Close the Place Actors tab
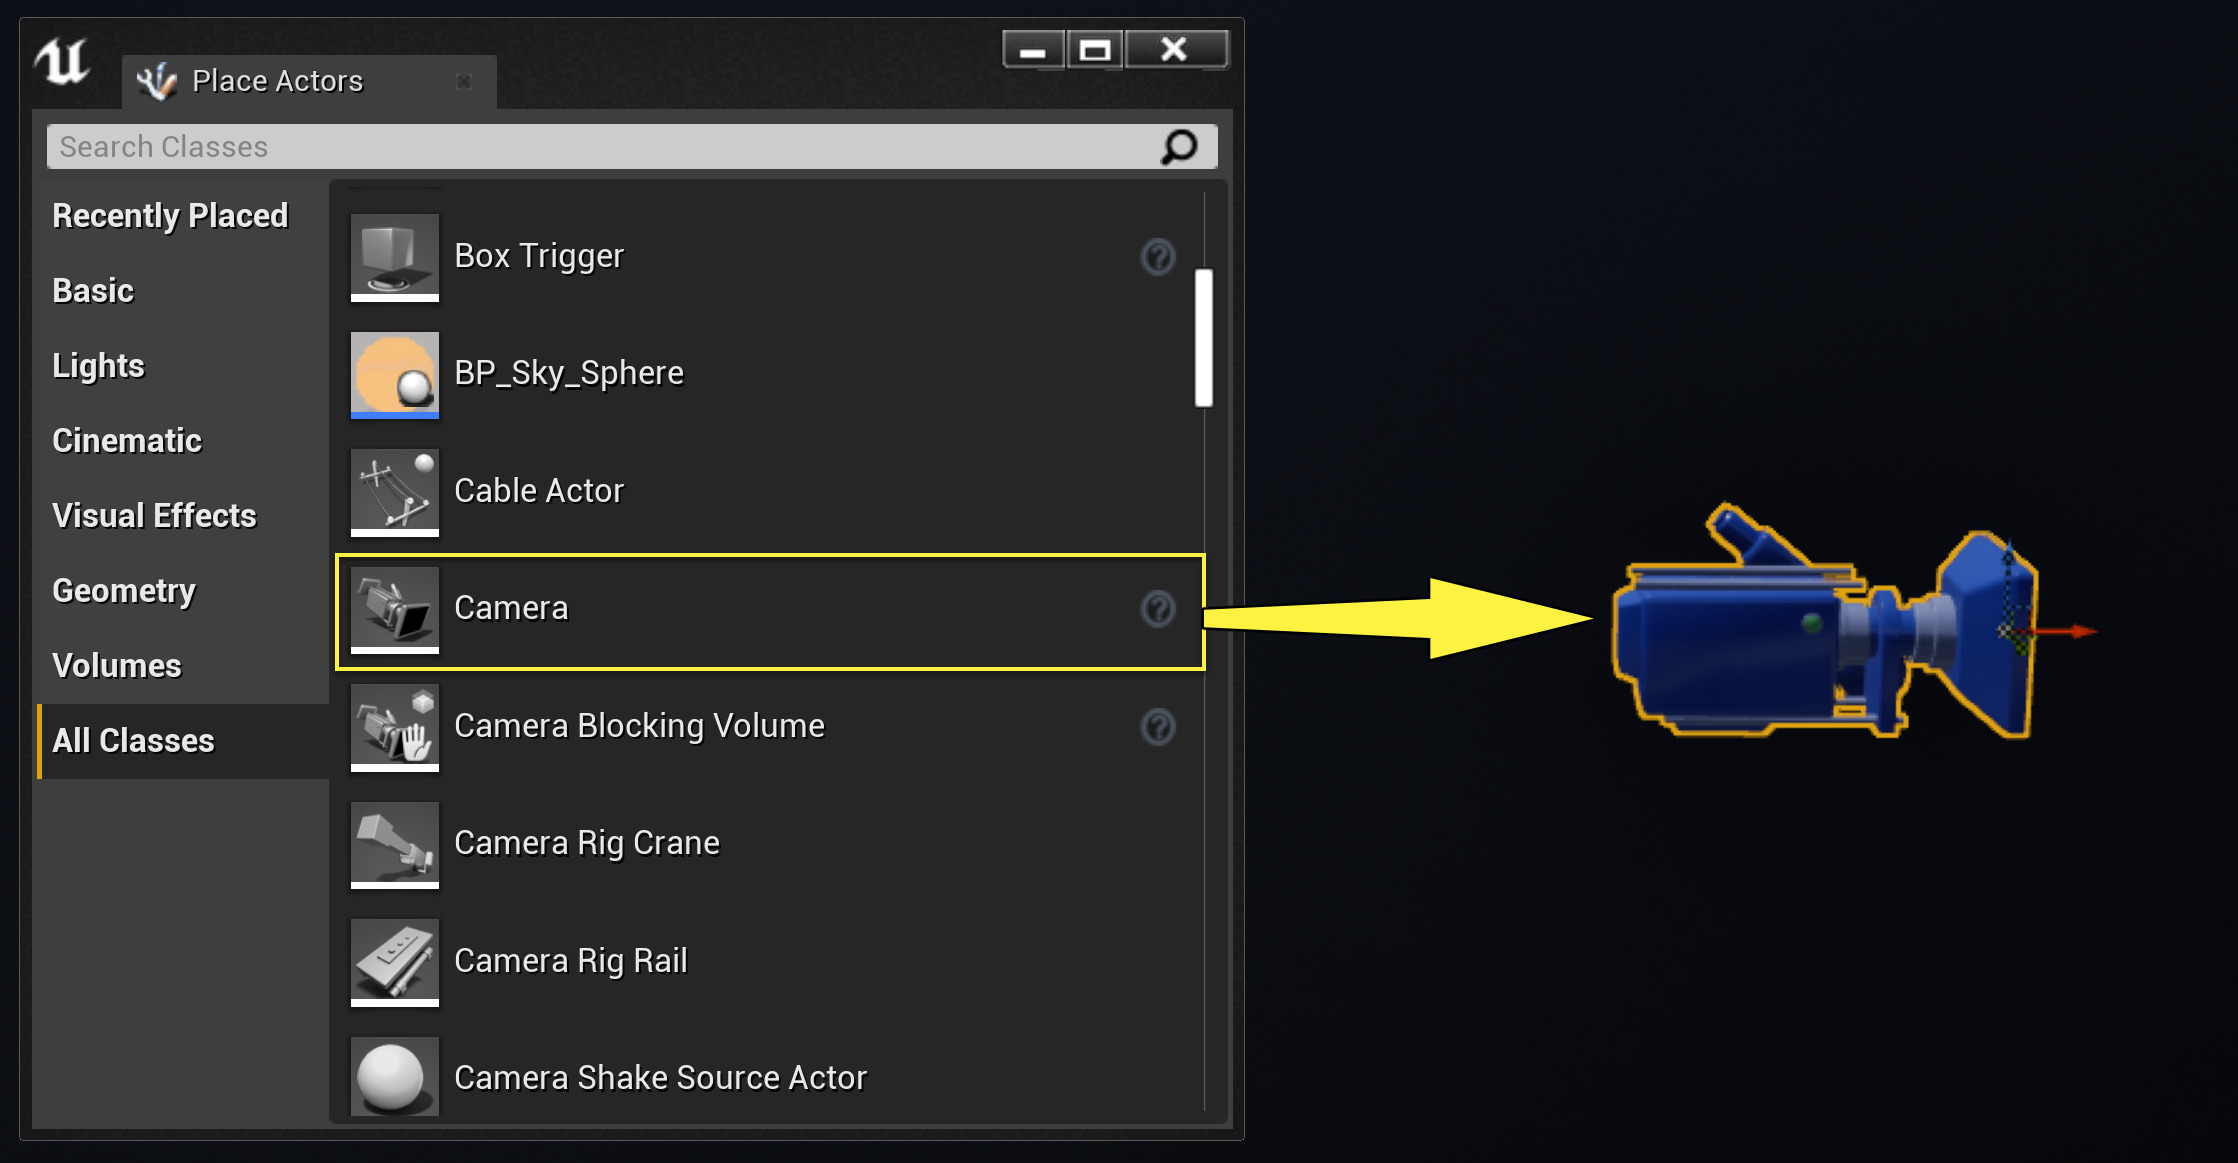The width and height of the screenshot is (2238, 1163). pyautogui.click(x=463, y=82)
